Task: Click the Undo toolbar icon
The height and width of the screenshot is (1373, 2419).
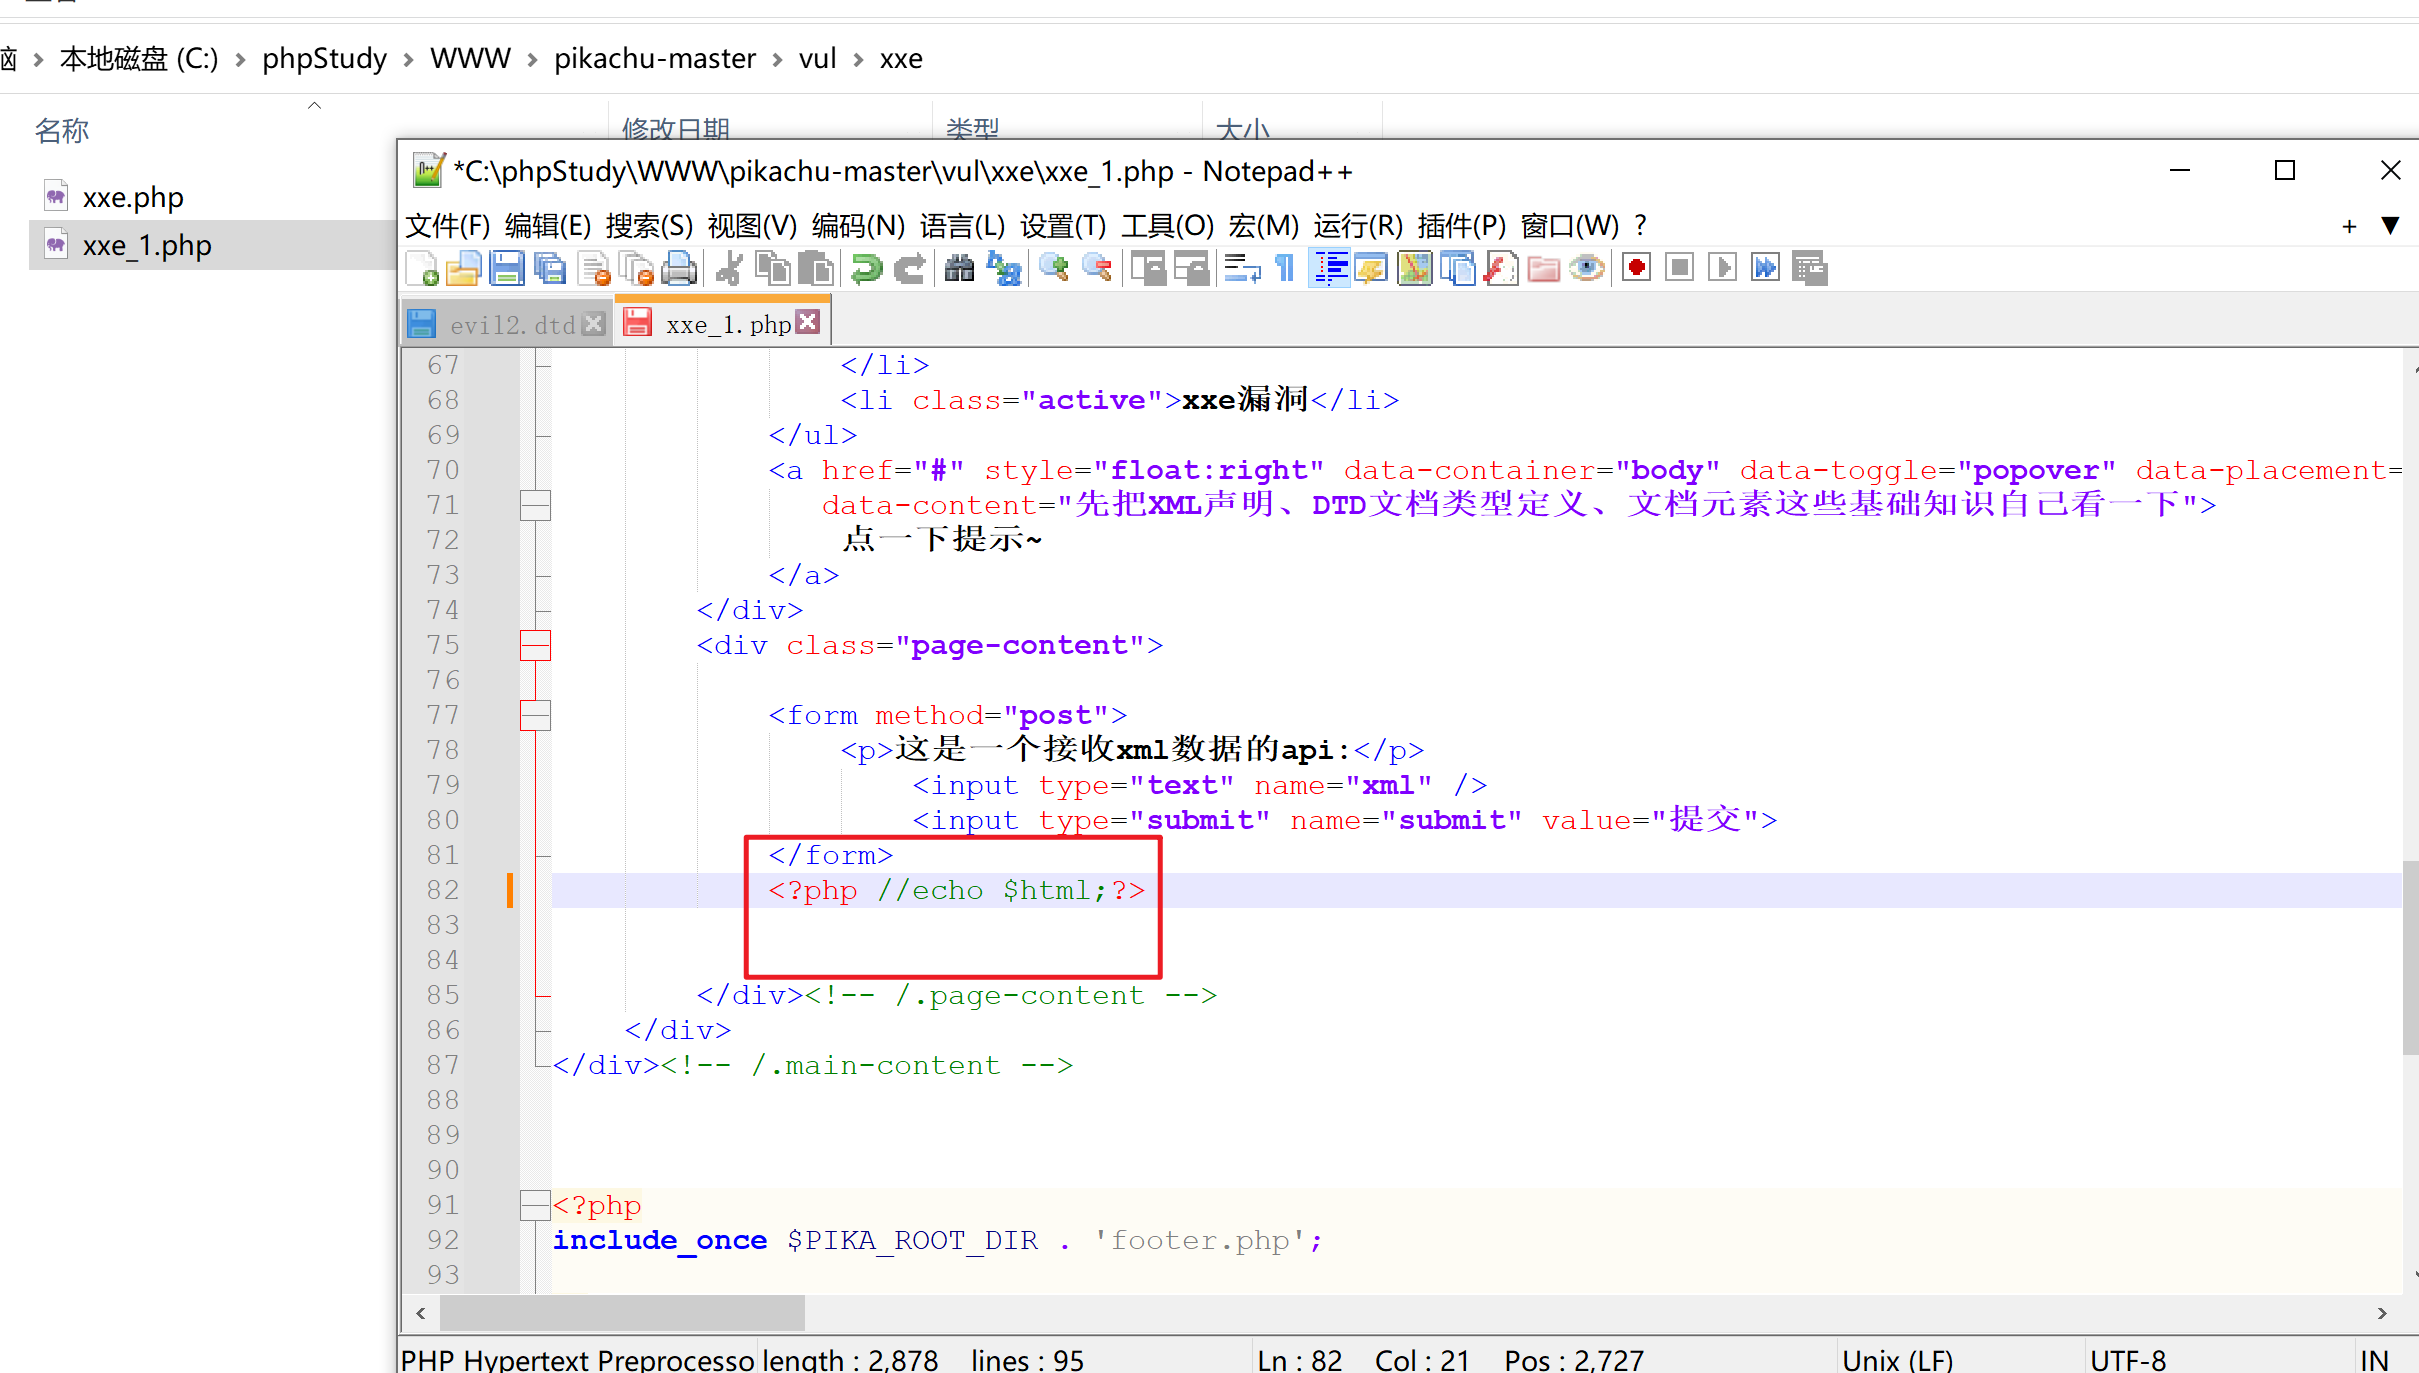Action: point(866,268)
